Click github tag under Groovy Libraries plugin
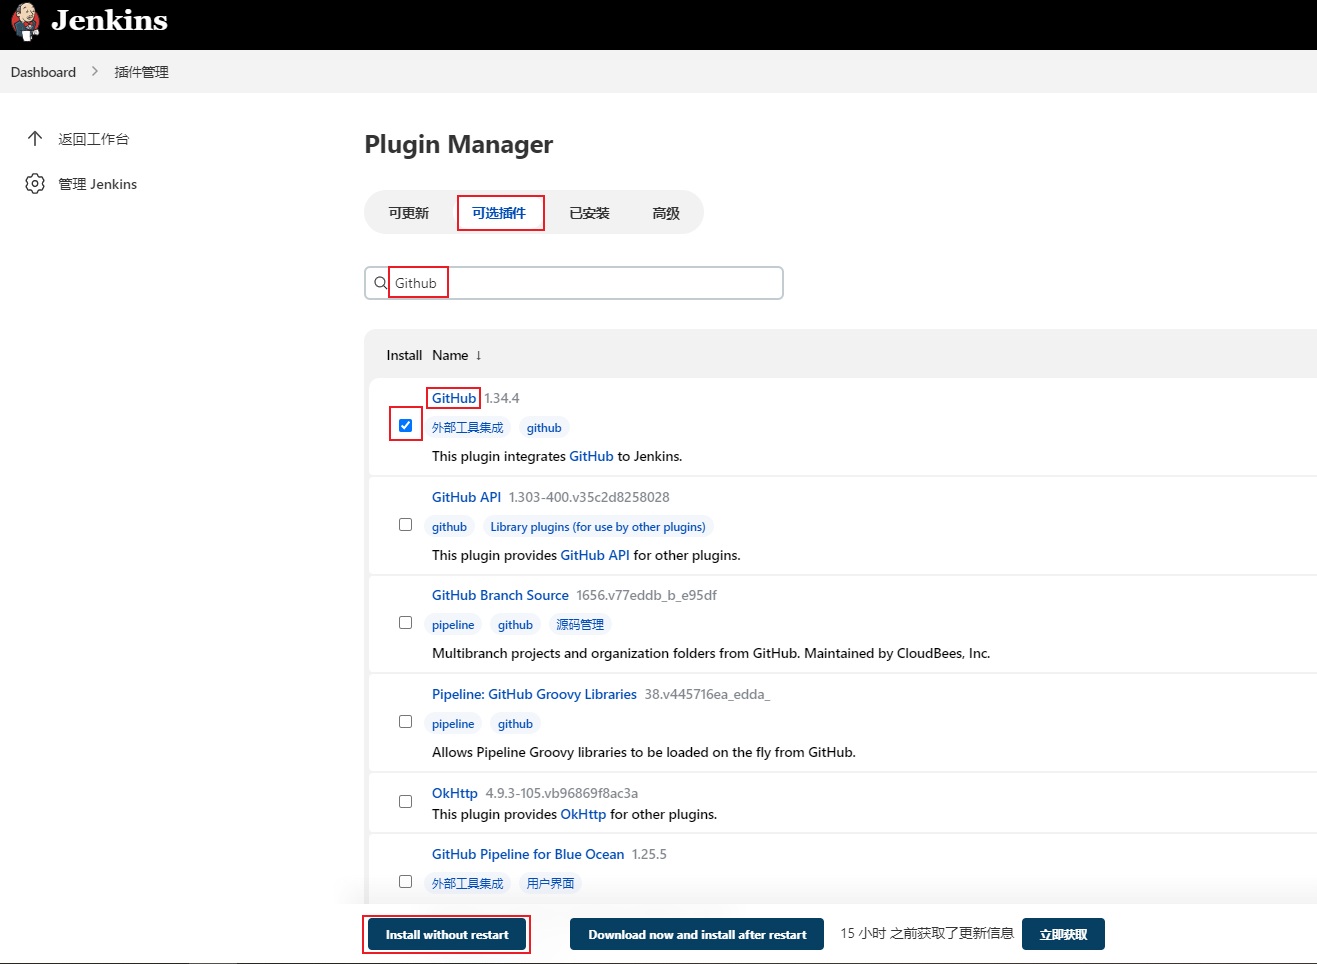Viewport: 1317px width, 964px height. [515, 723]
